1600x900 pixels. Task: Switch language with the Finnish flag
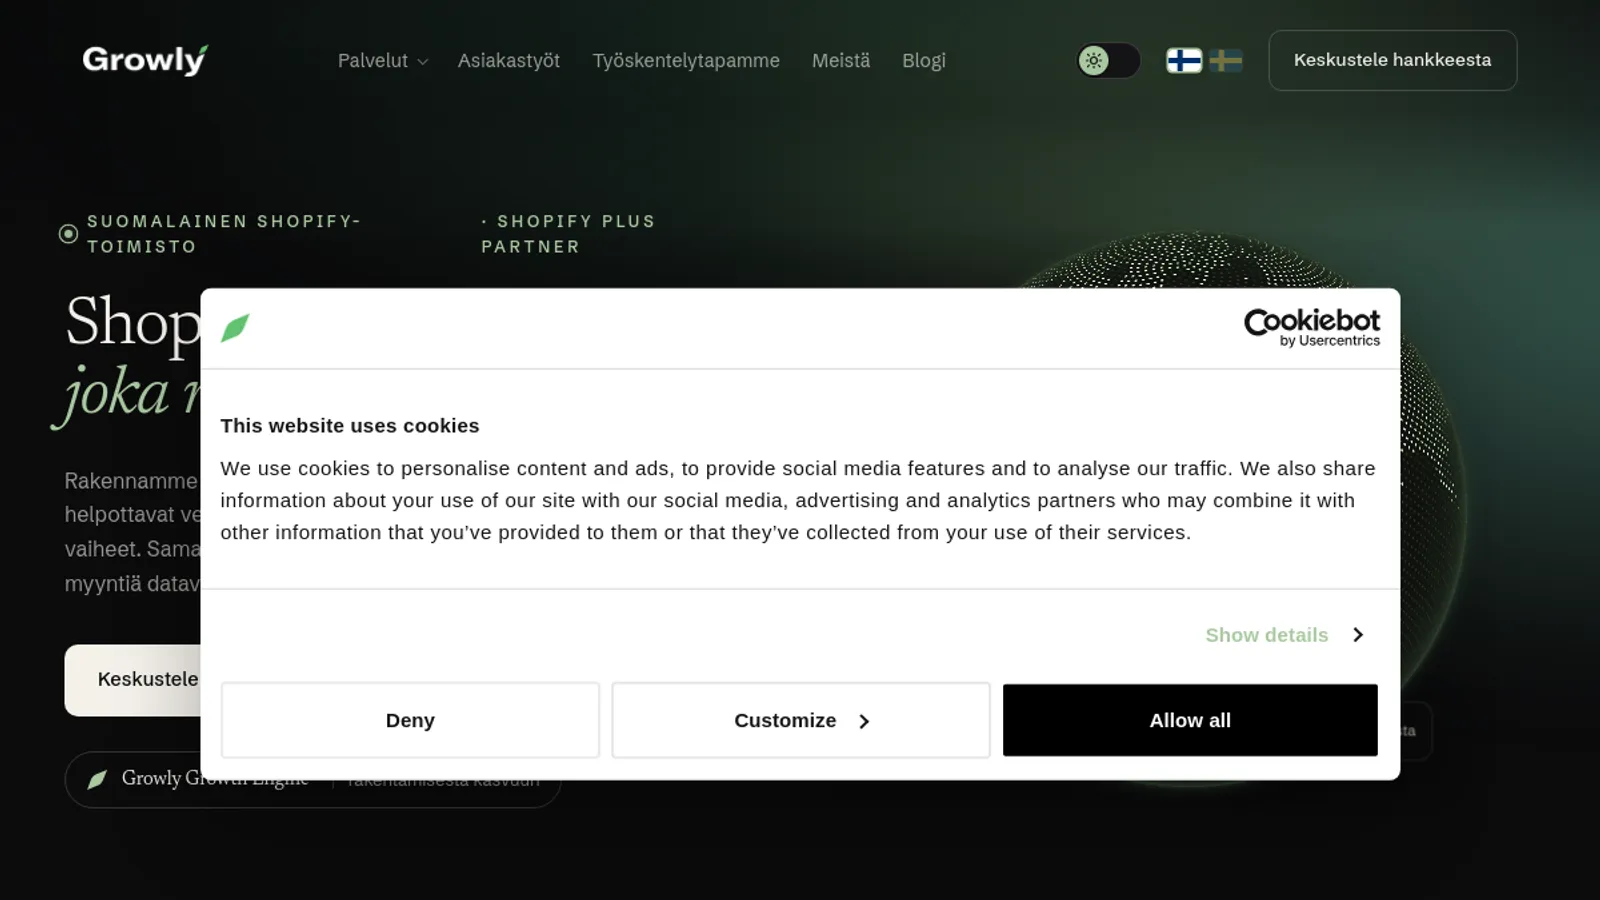1184,61
